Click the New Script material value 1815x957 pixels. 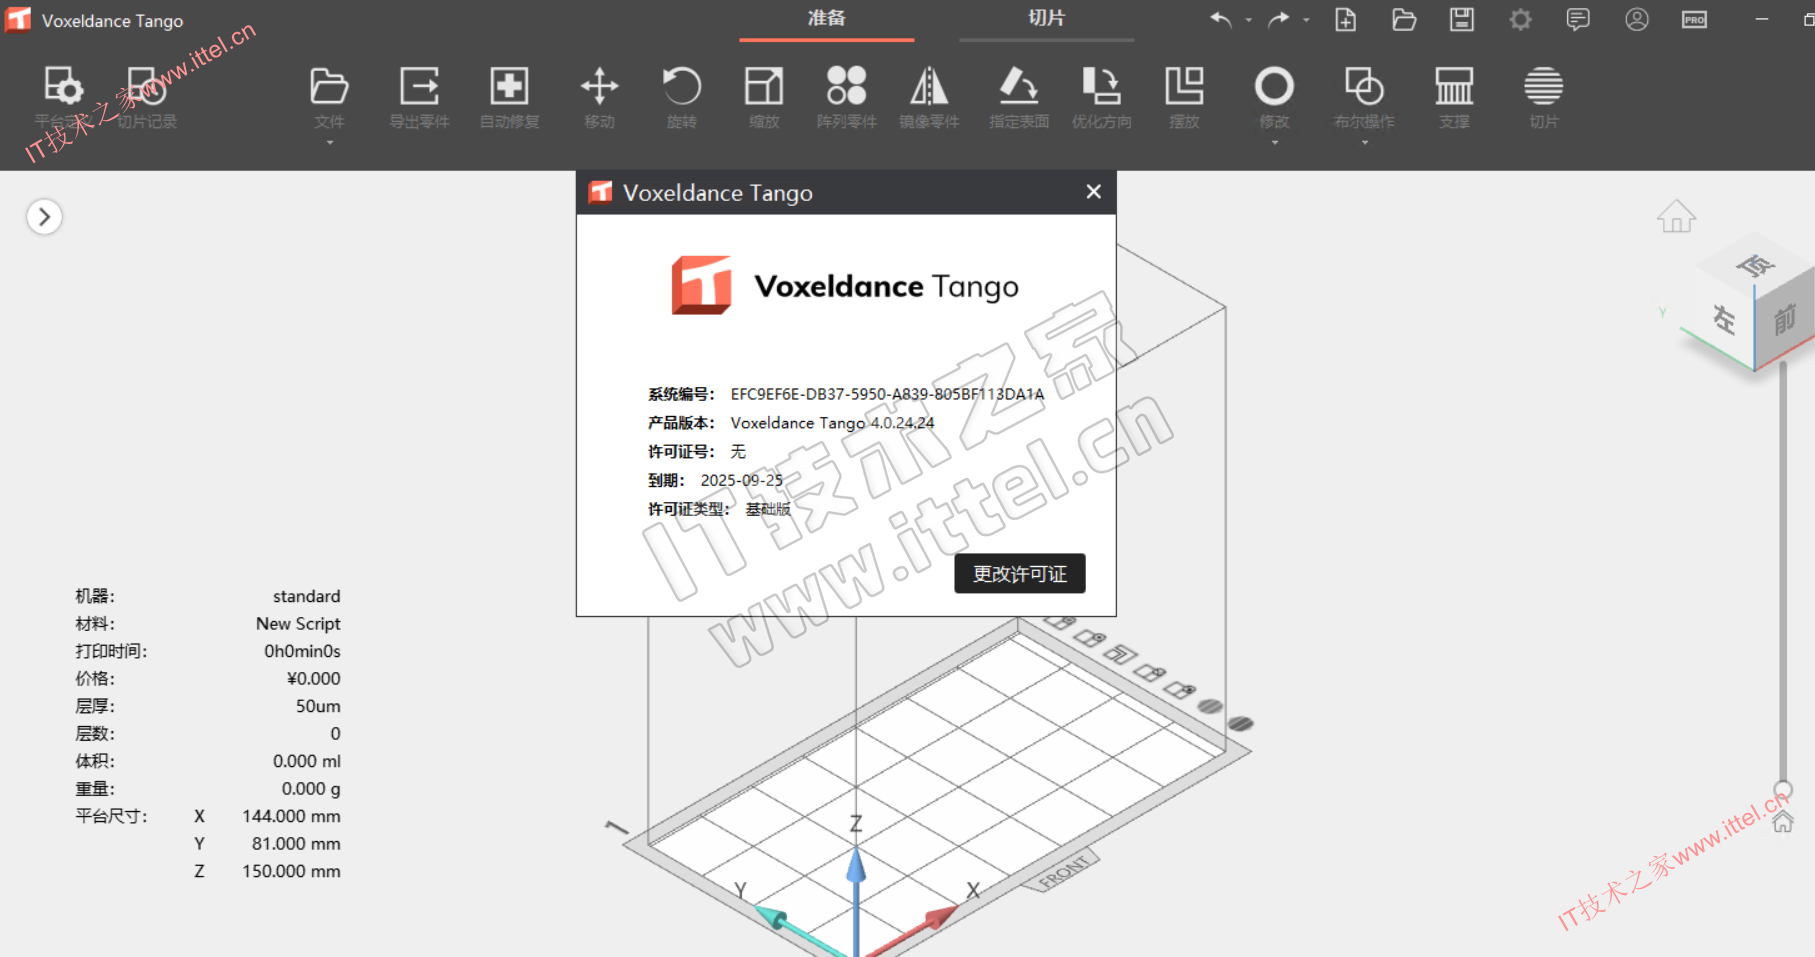(298, 623)
